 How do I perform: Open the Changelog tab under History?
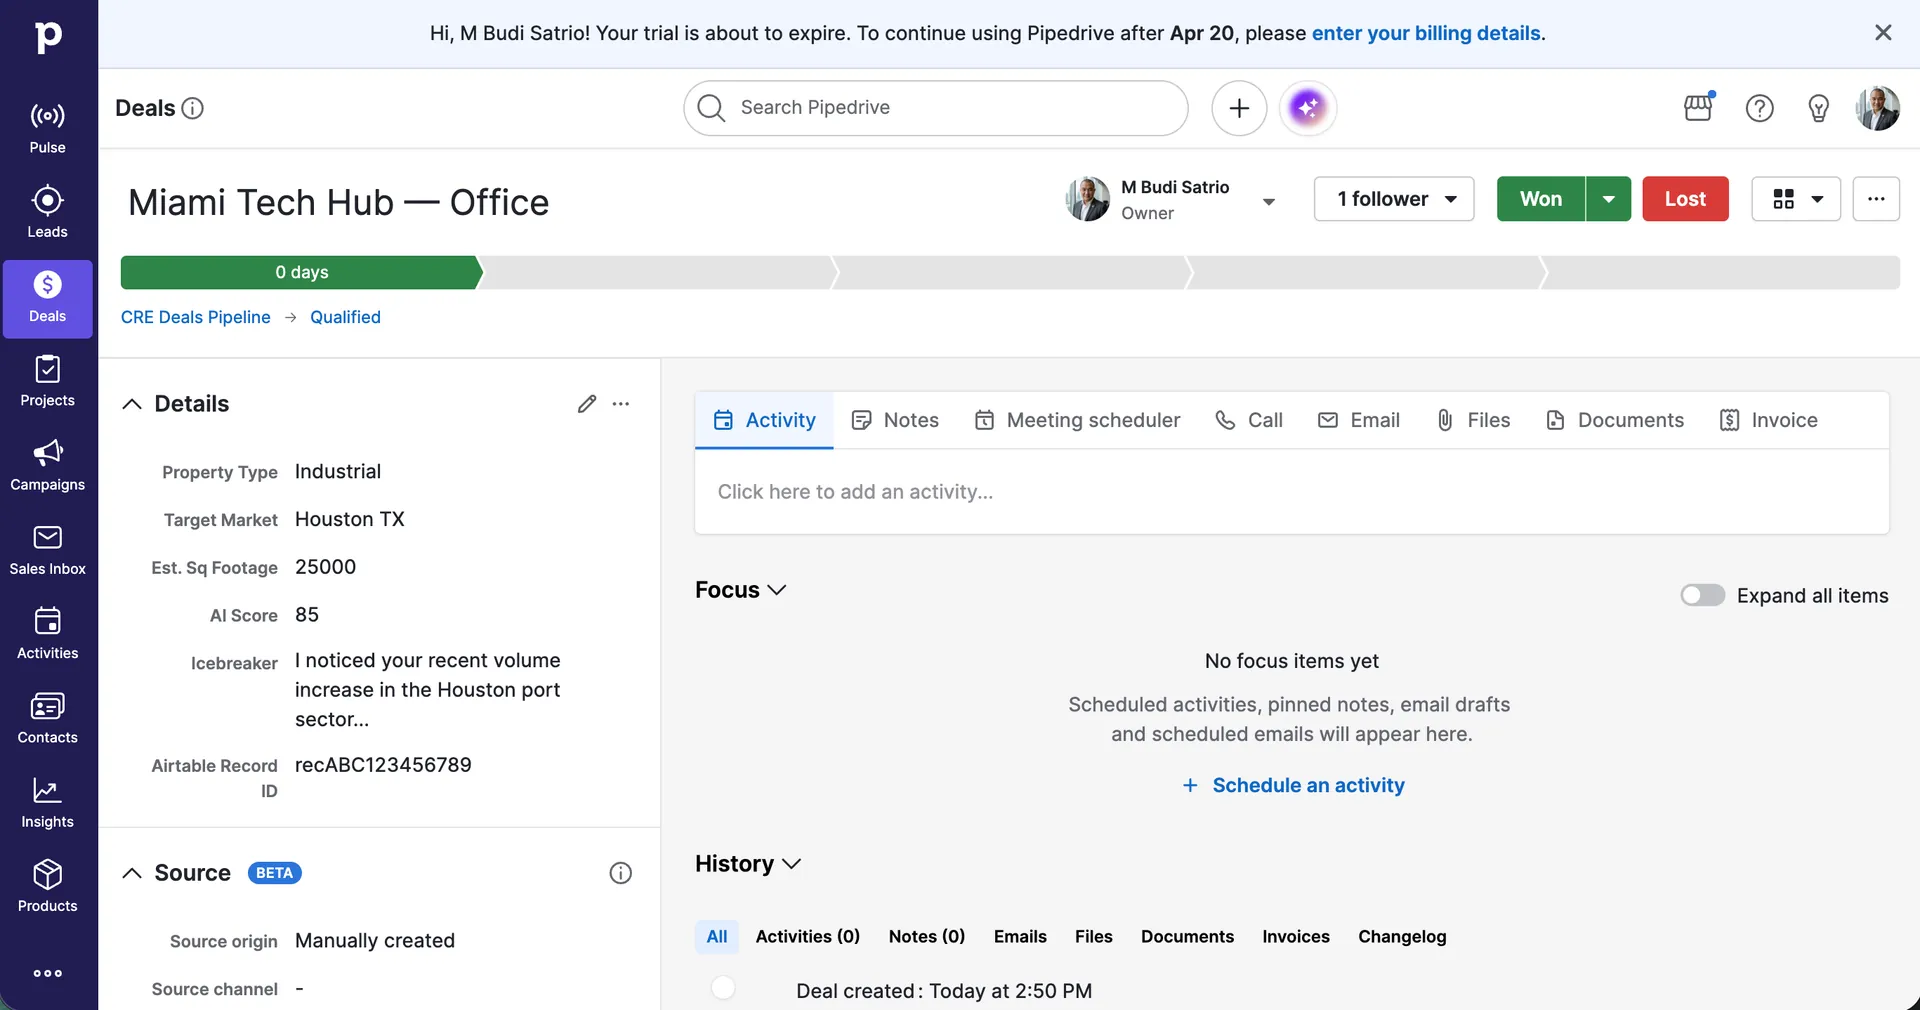[1402, 936]
